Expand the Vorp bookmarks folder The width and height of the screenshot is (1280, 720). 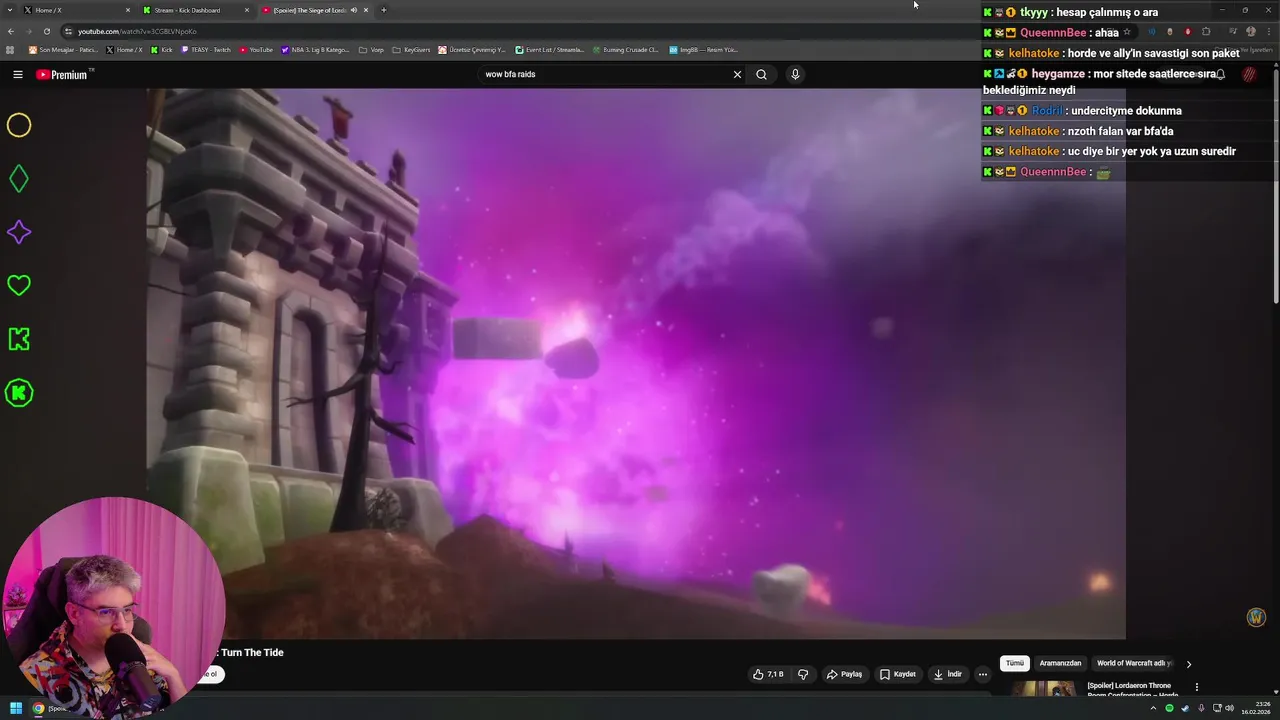(x=371, y=49)
